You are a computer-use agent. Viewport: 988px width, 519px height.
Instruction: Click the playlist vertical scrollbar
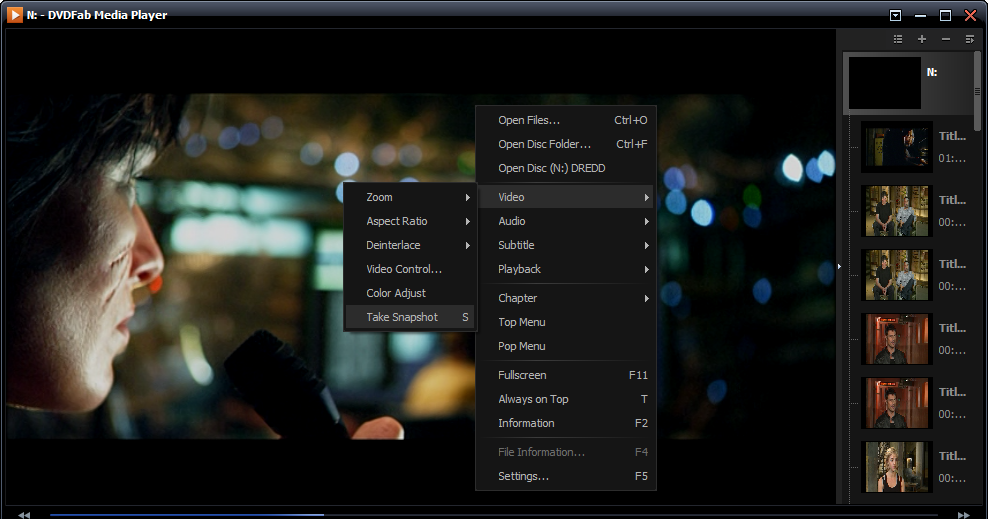coord(977,91)
